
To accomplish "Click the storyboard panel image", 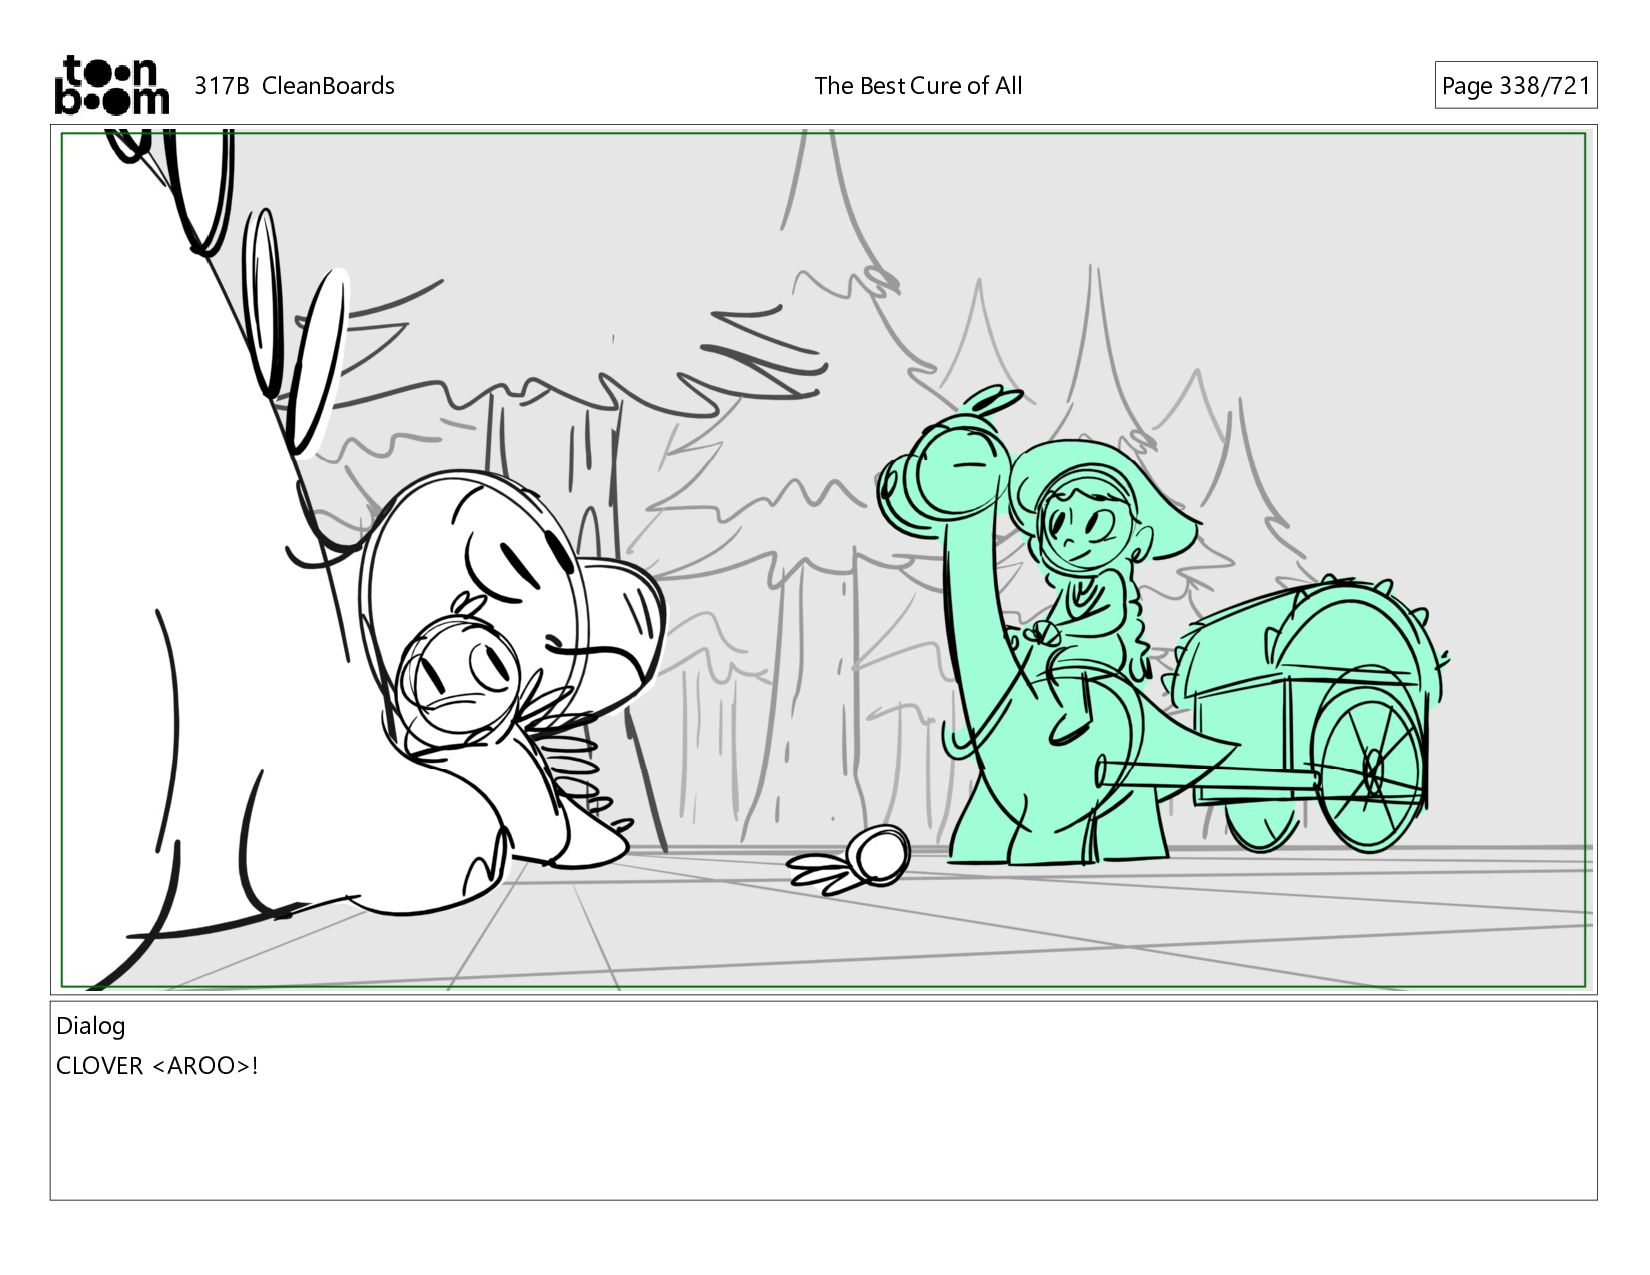I will tap(823, 559).
